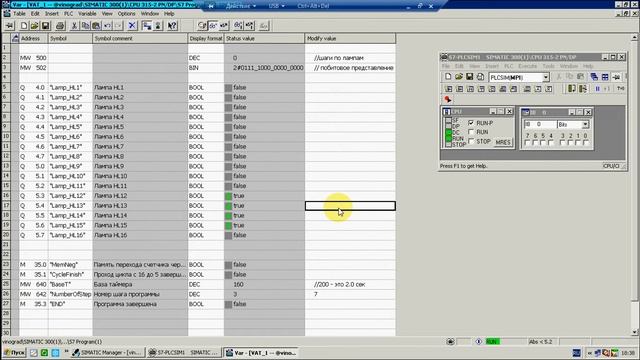Click the Cascade windows icon in S7-PLCSIM

tap(594, 77)
